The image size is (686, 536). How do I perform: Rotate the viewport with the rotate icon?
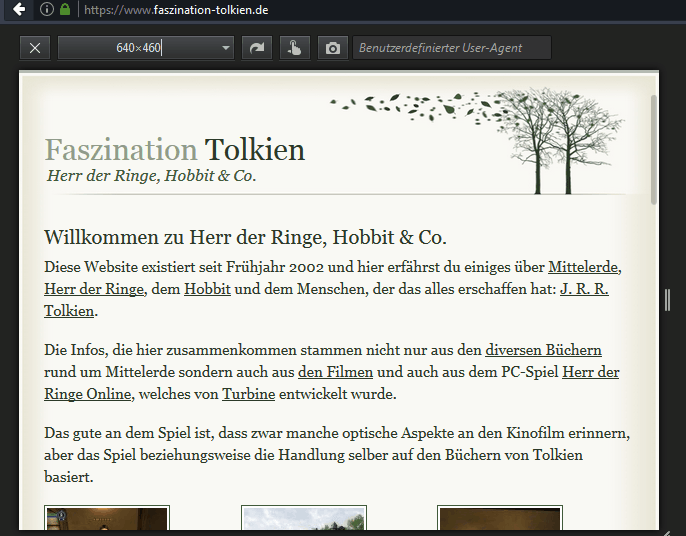click(257, 48)
